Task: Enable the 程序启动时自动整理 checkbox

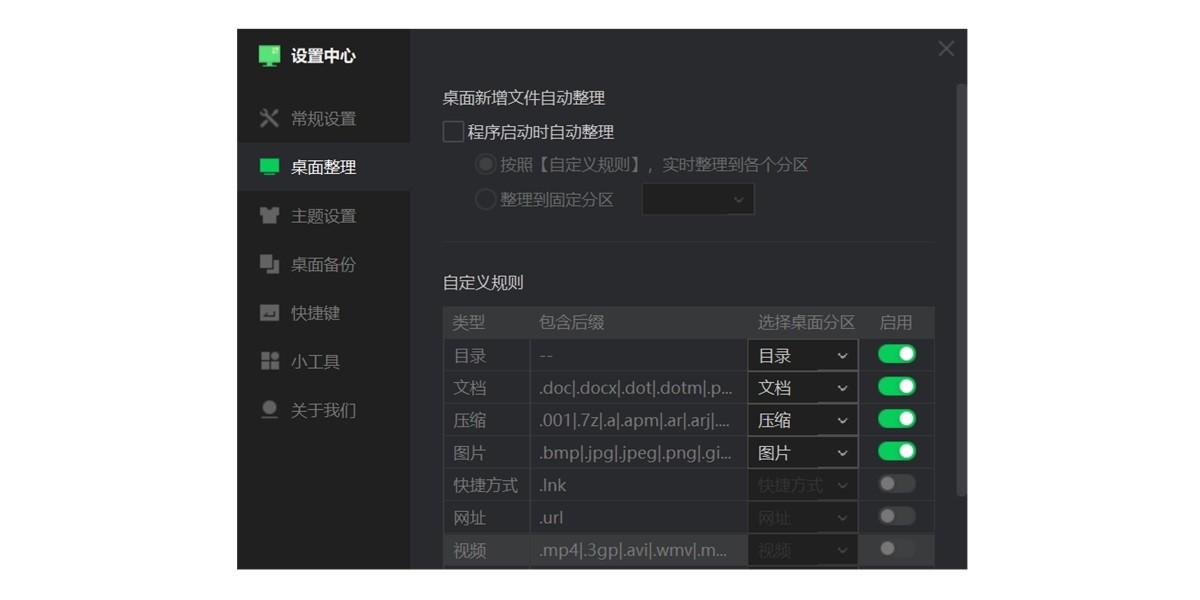Action: coord(451,131)
